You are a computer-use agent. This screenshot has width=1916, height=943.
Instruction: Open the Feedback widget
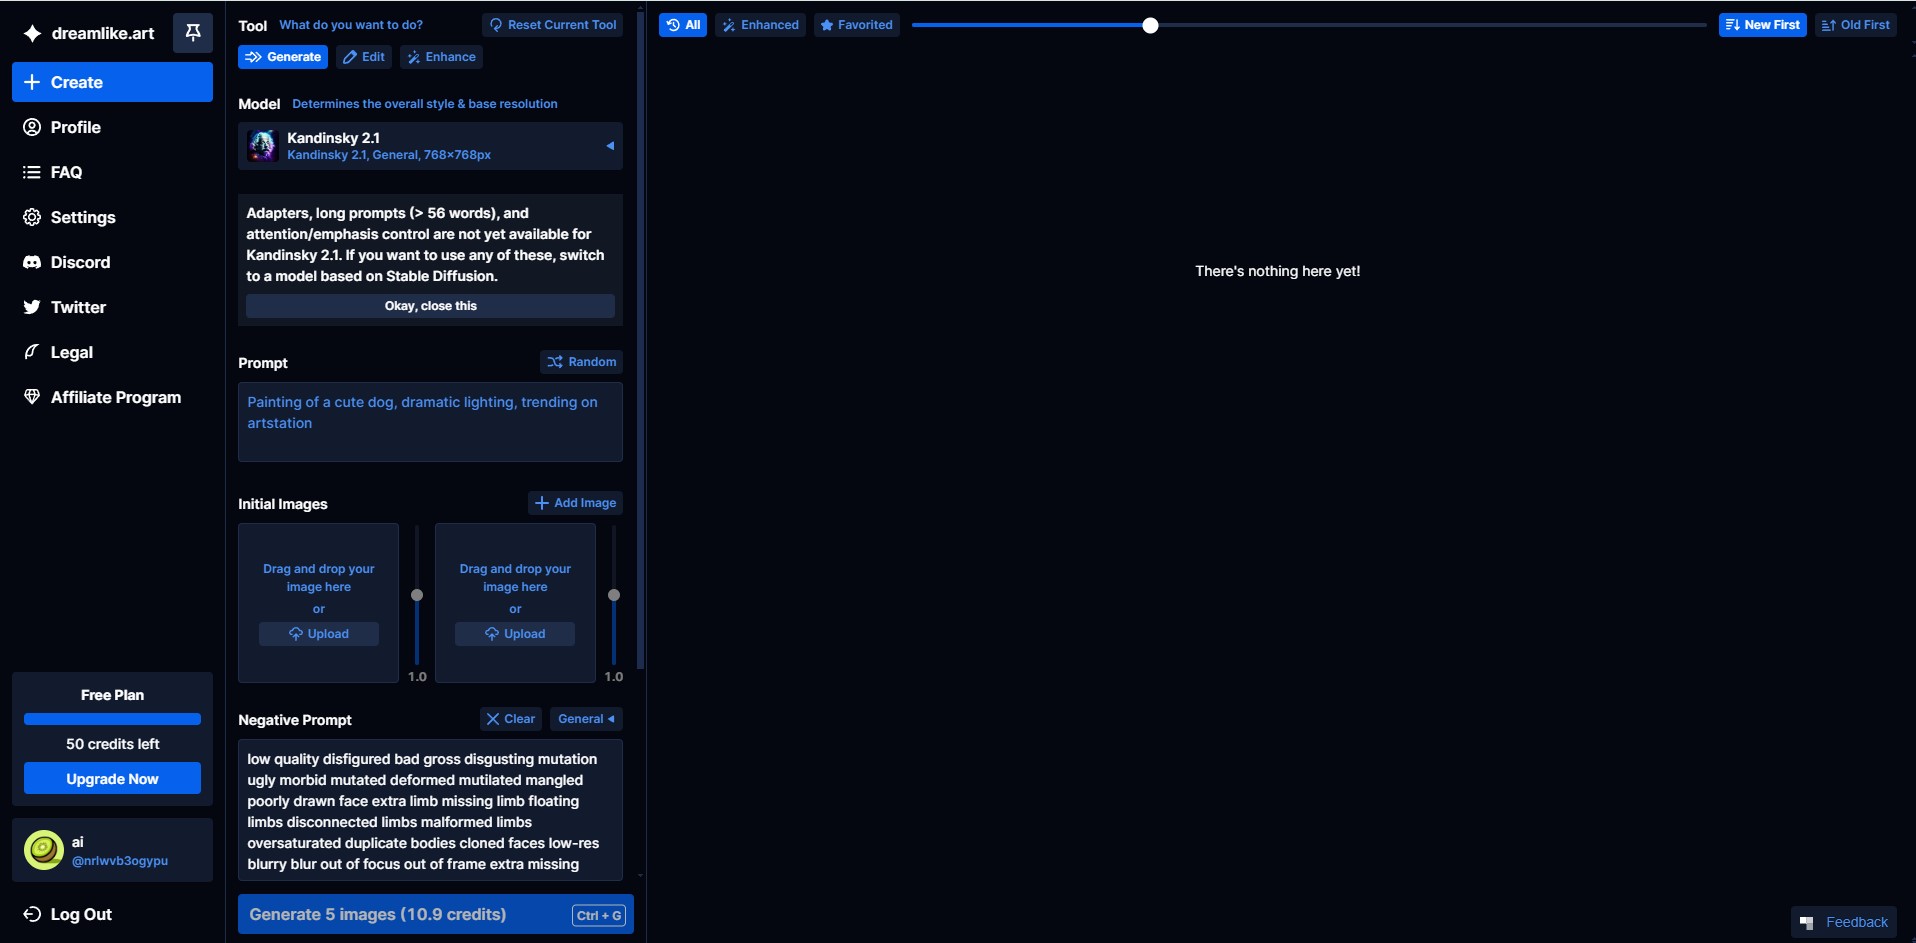[1844, 922]
